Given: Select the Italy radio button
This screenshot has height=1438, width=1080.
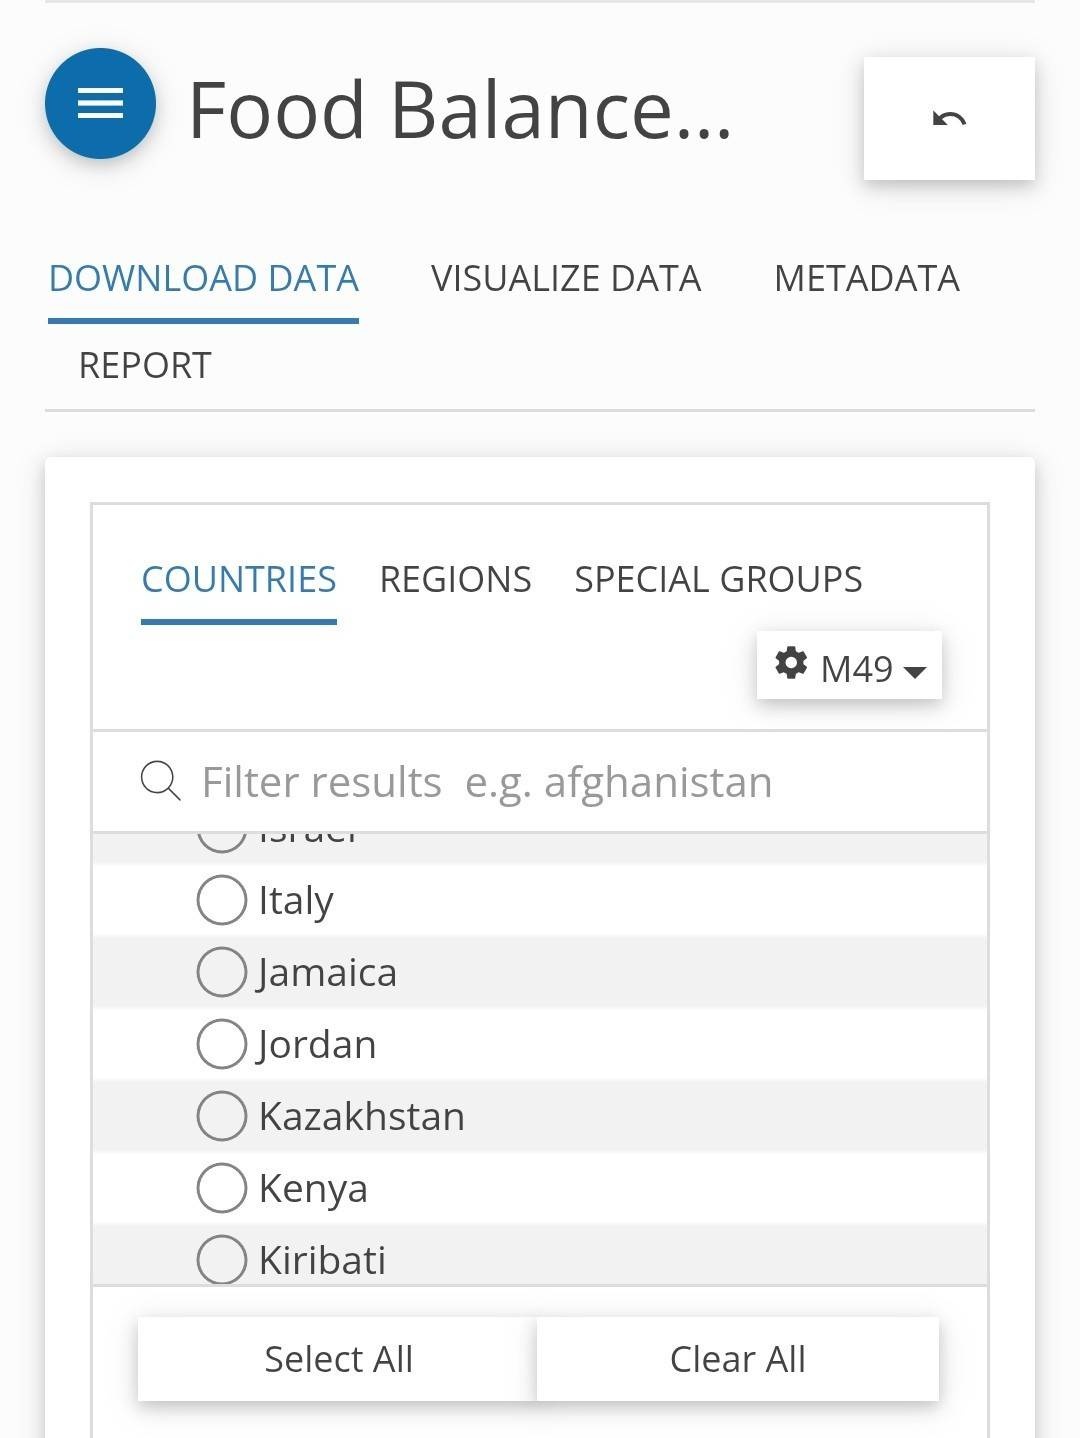Looking at the screenshot, I should 222,900.
